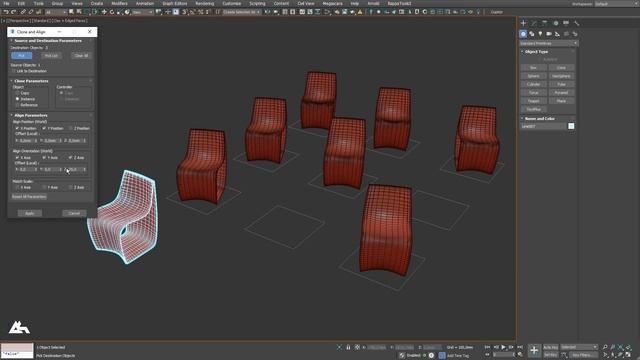Open the selection filter dropdown in toolbar
640x360 pixels.
coord(56,12)
